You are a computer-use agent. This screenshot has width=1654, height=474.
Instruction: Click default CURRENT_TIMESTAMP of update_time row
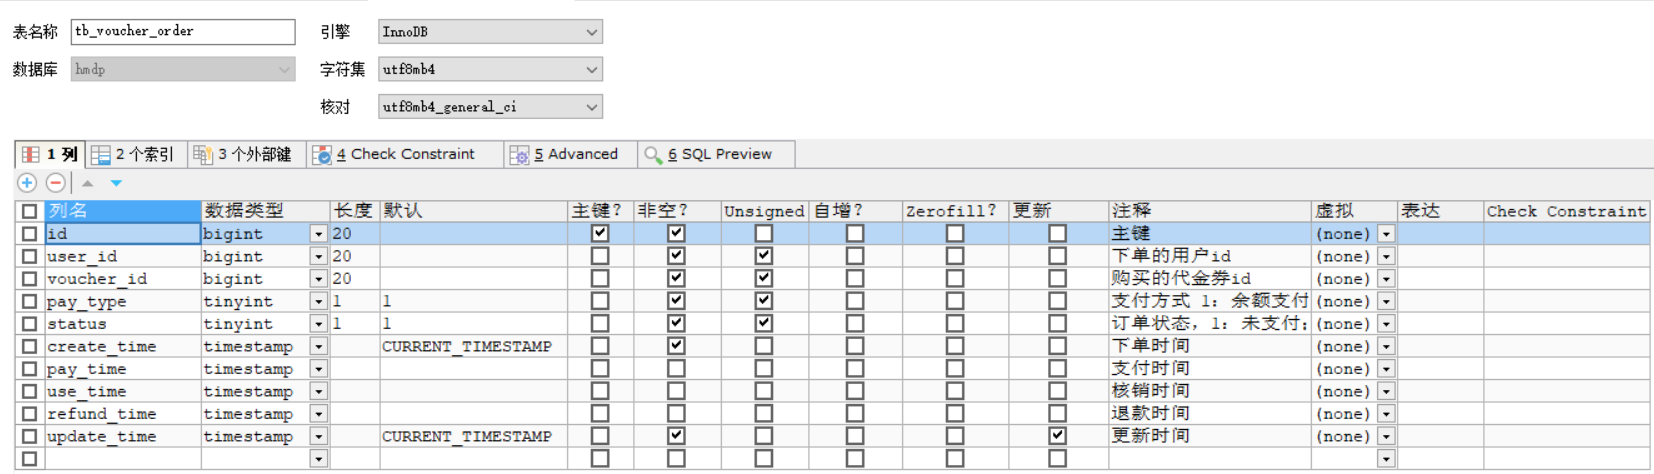(473, 436)
